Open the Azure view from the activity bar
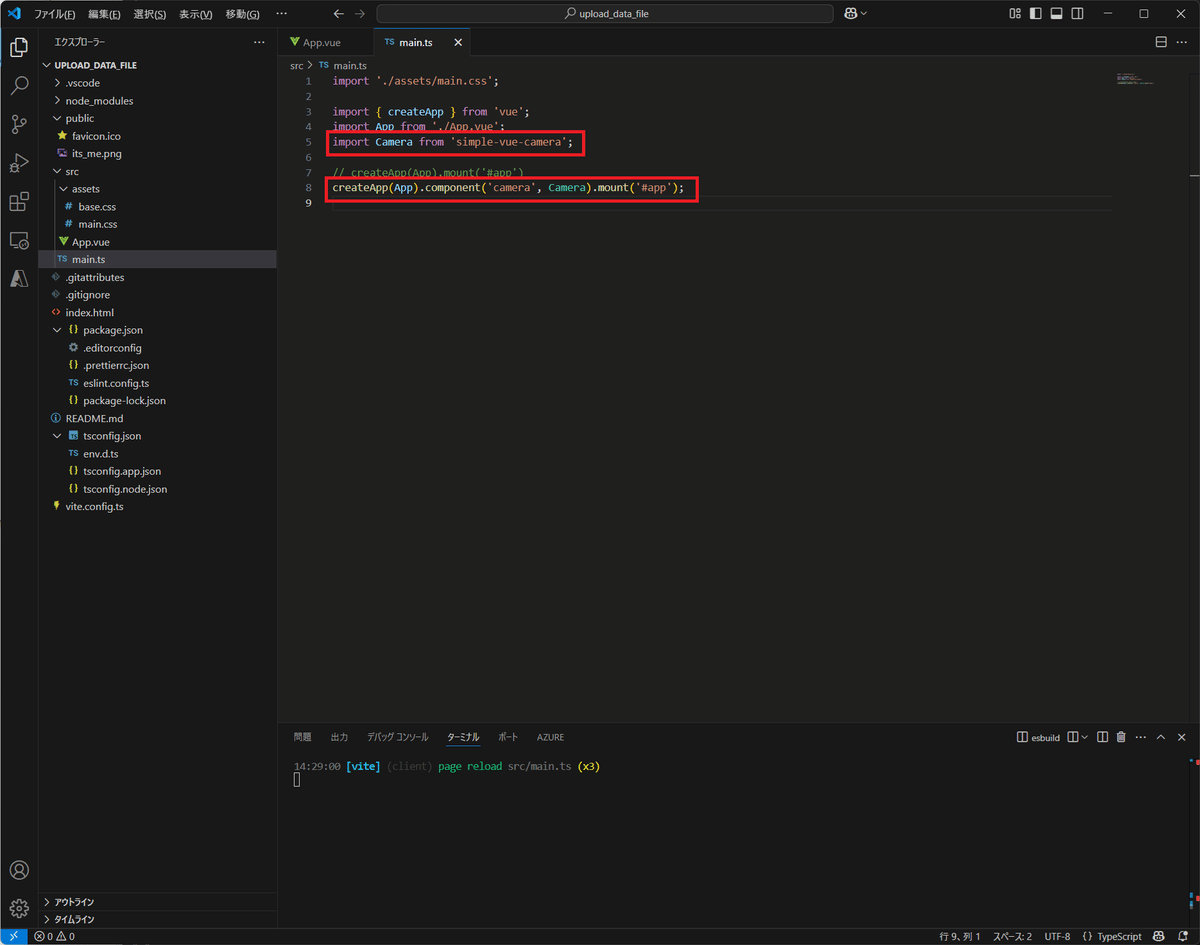This screenshot has height=945, width=1200. [18, 278]
